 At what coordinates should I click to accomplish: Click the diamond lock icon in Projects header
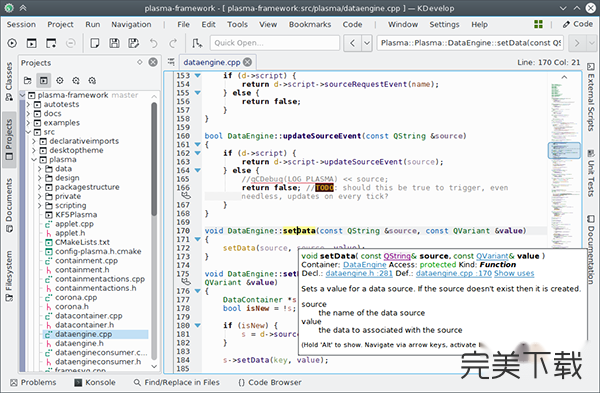coord(140,62)
